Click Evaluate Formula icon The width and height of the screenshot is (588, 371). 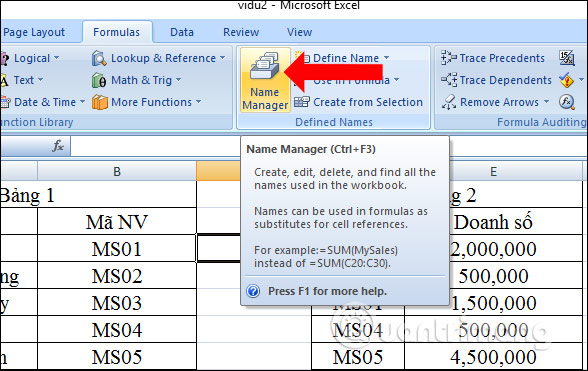566,102
